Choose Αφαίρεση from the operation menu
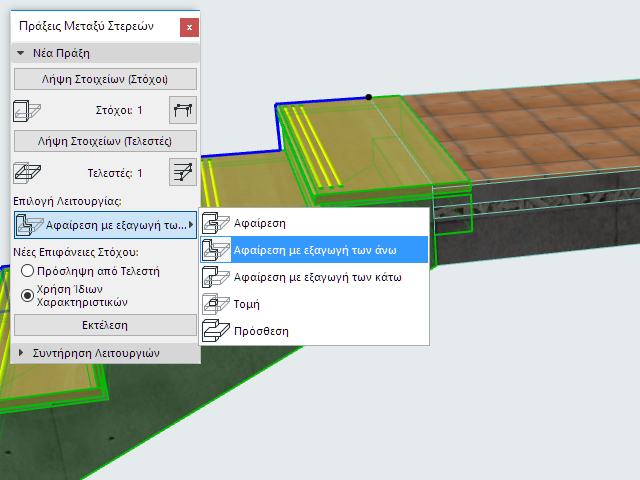 coord(314,223)
